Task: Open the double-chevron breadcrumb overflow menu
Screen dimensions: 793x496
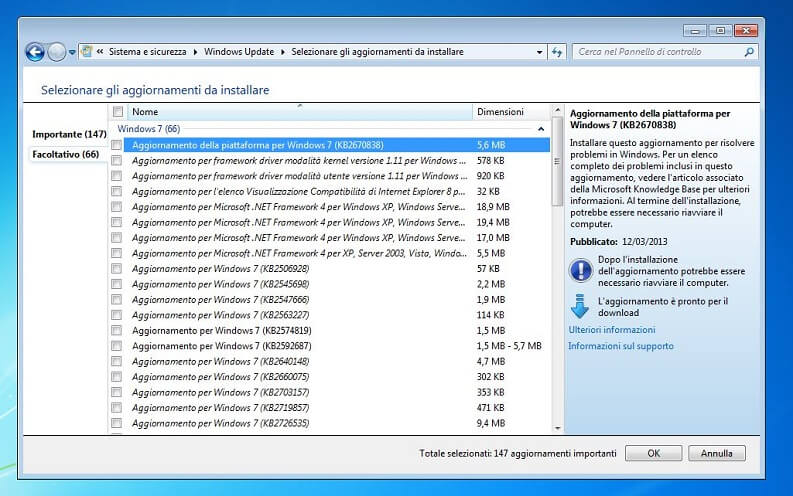Action: [100, 52]
